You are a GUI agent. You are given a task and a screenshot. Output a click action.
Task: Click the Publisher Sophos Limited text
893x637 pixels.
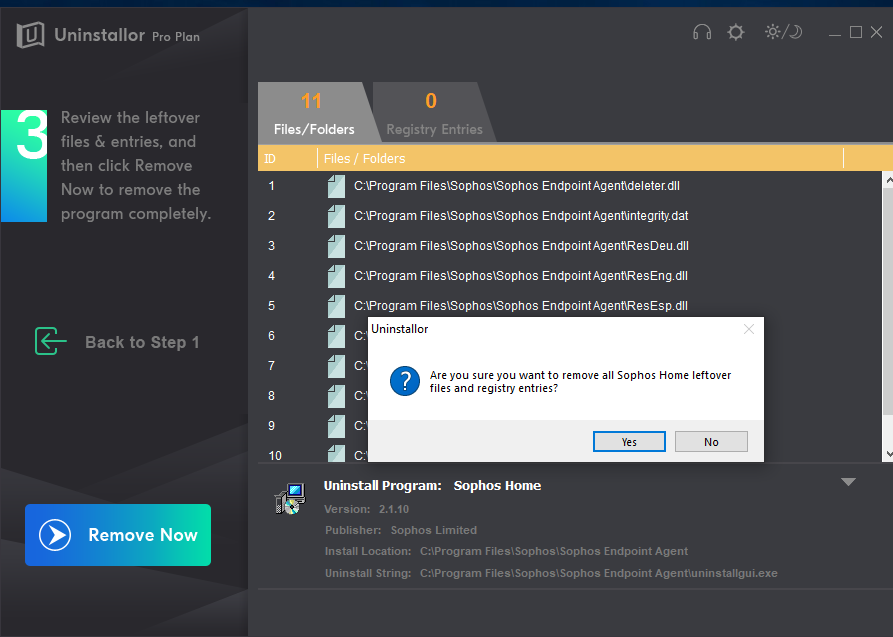[401, 530]
